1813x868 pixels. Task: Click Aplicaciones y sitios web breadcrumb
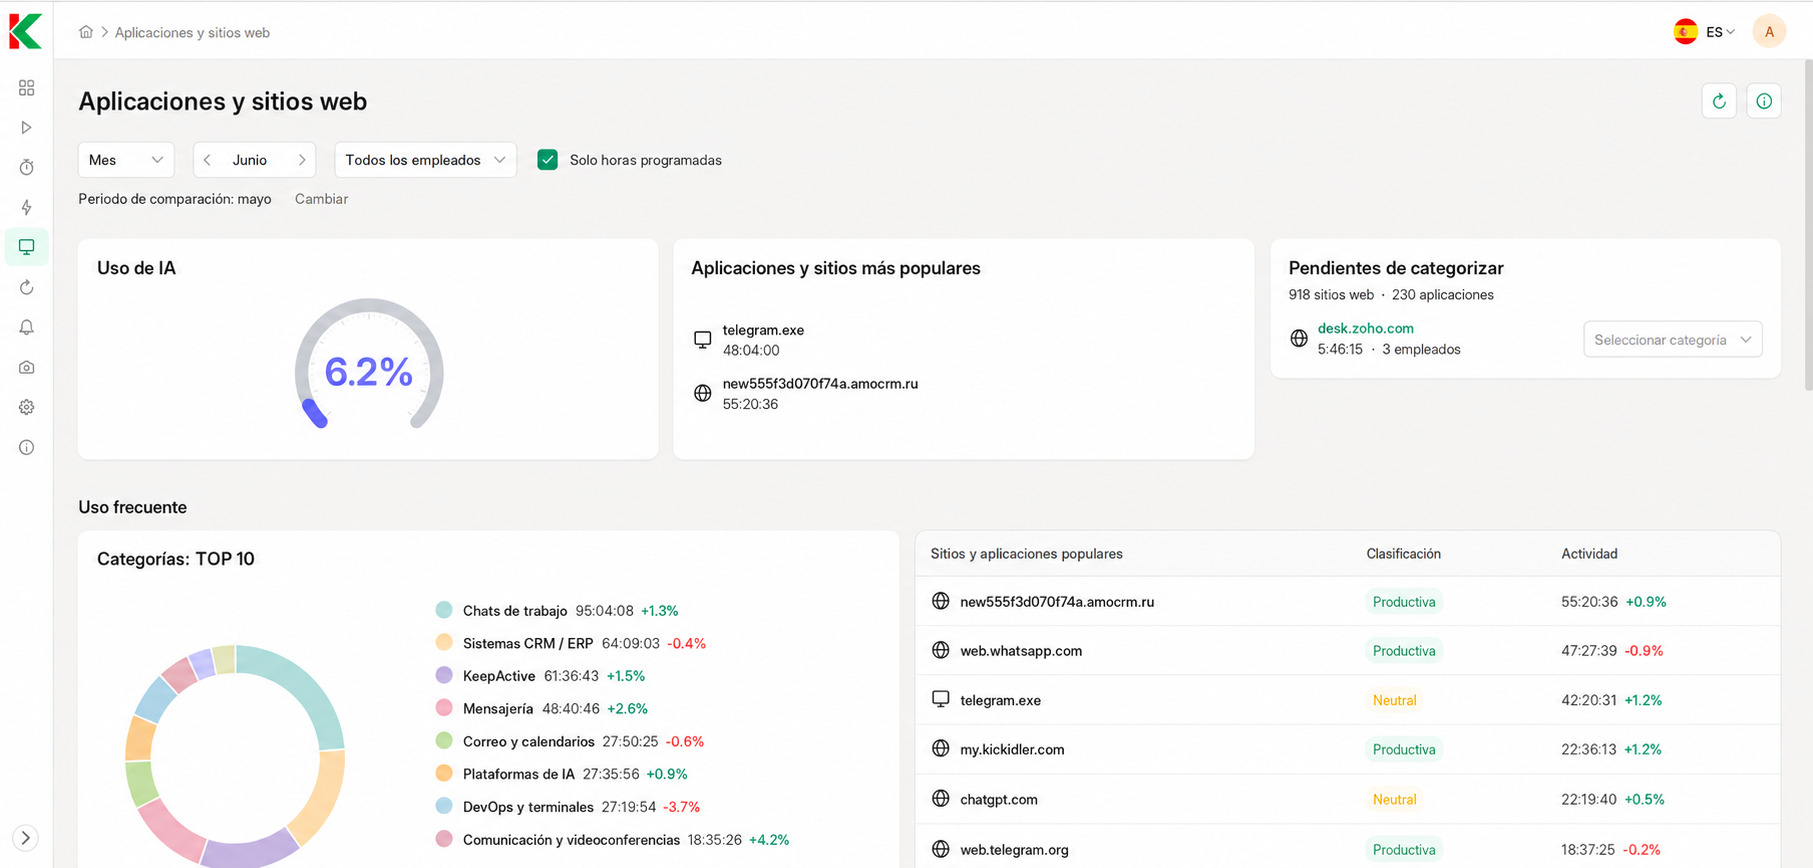[192, 33]
